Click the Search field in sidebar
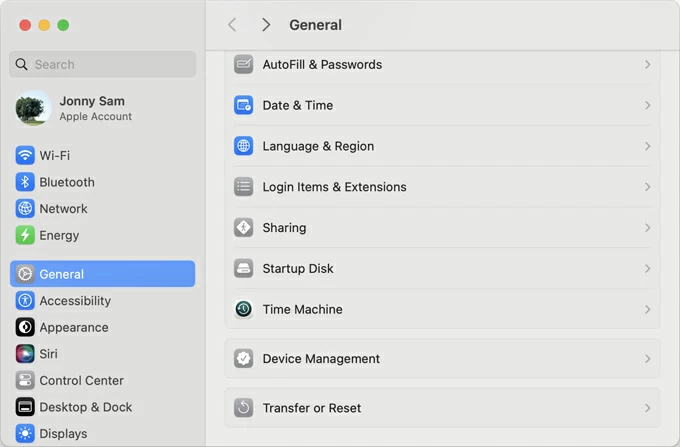This screenshot has width=680, height=447. coord(103,65)
